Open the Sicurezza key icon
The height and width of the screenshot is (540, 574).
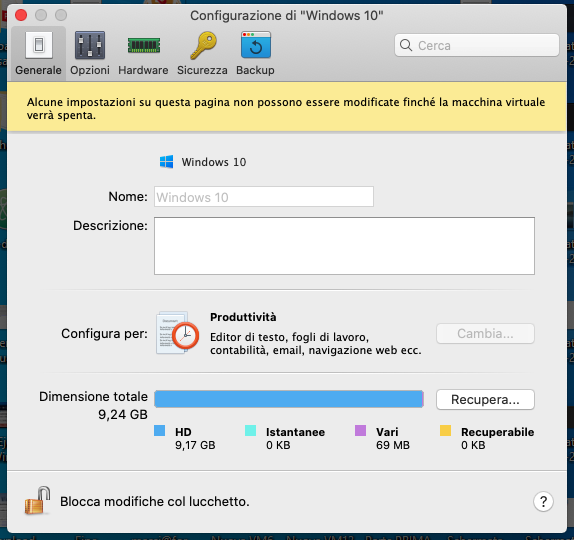[203, 45]
